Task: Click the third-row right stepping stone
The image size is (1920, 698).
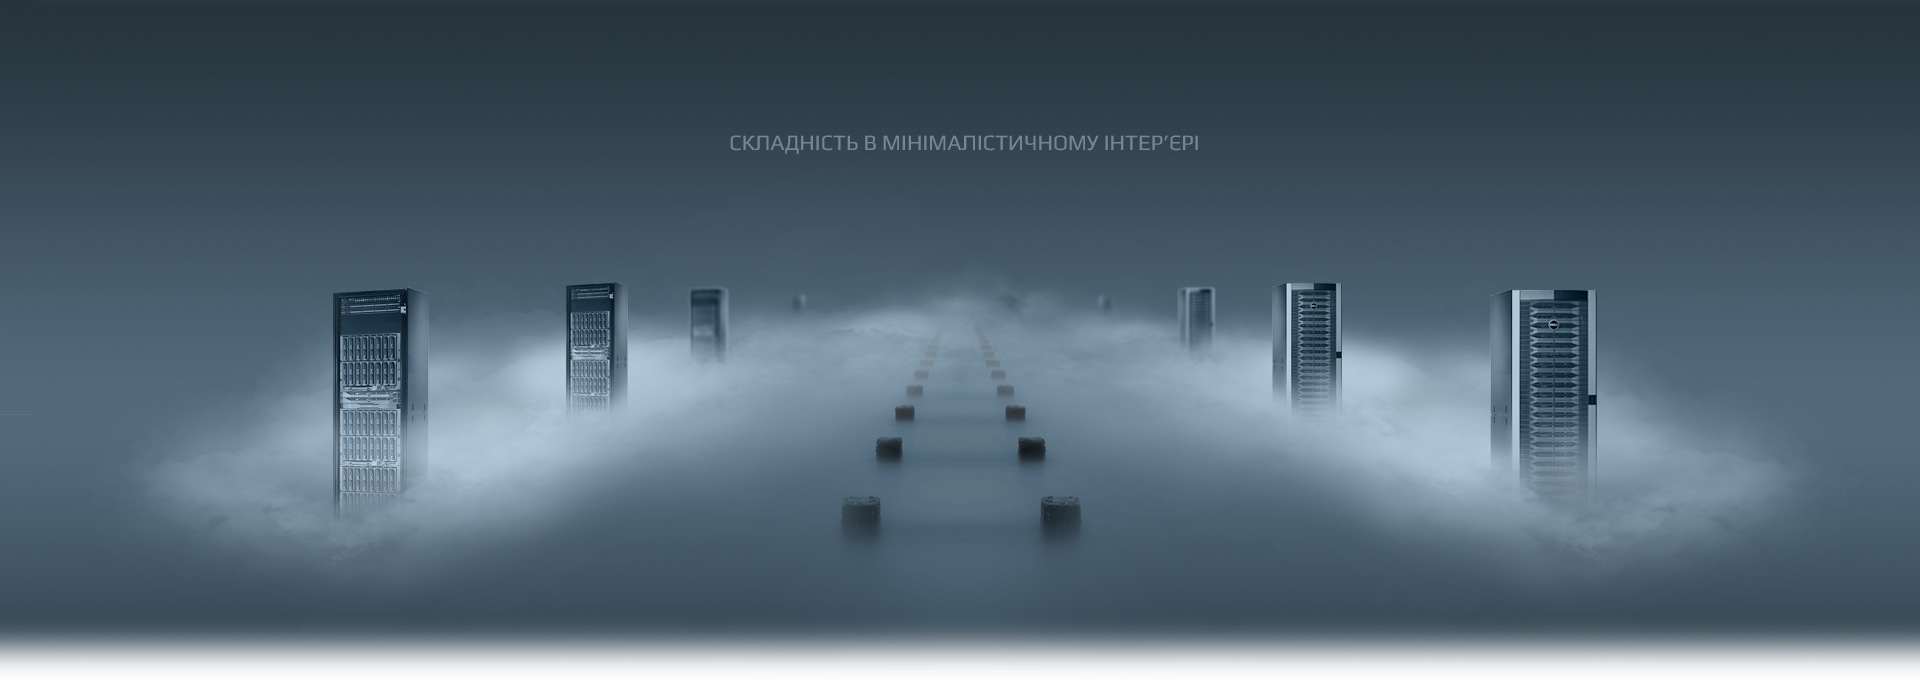Action: (x=1015, y=412)
